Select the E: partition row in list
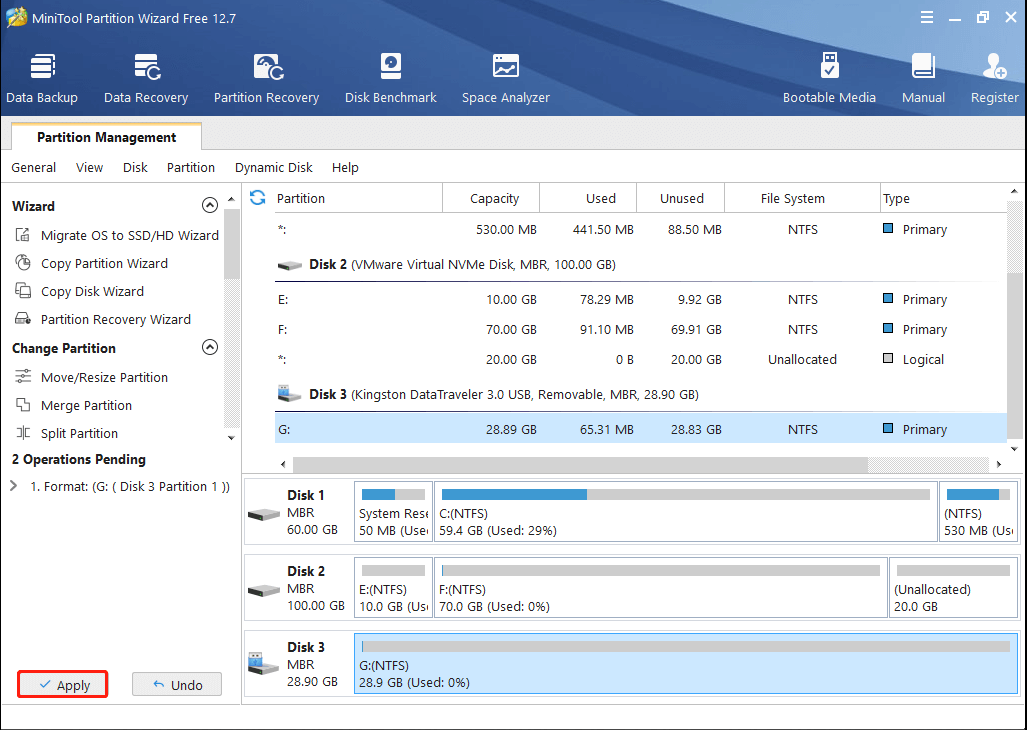 (x=641, y=299)
